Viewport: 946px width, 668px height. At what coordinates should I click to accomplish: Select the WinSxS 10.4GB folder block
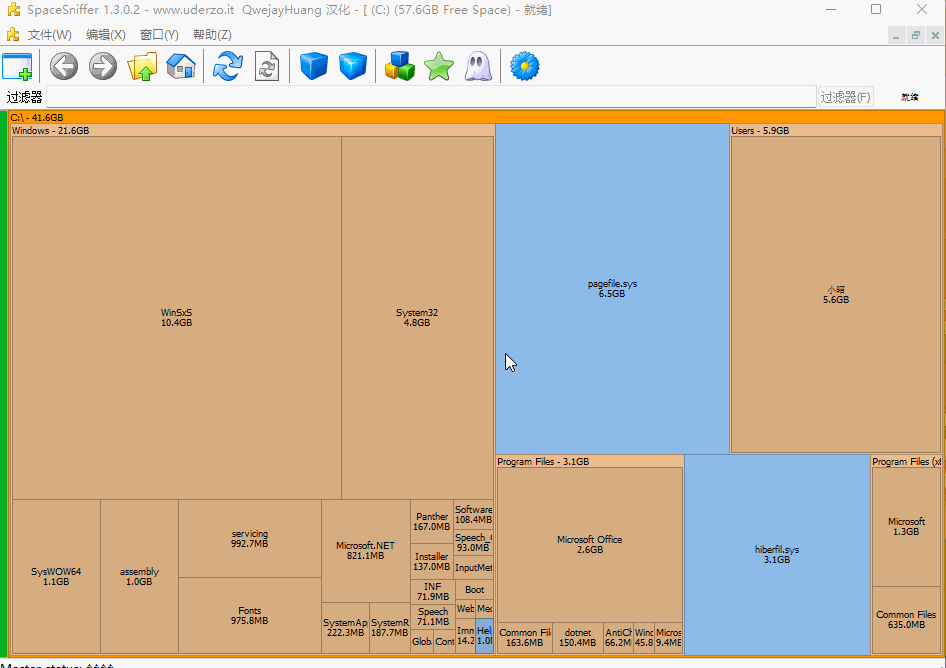click(x=176, y=317)
